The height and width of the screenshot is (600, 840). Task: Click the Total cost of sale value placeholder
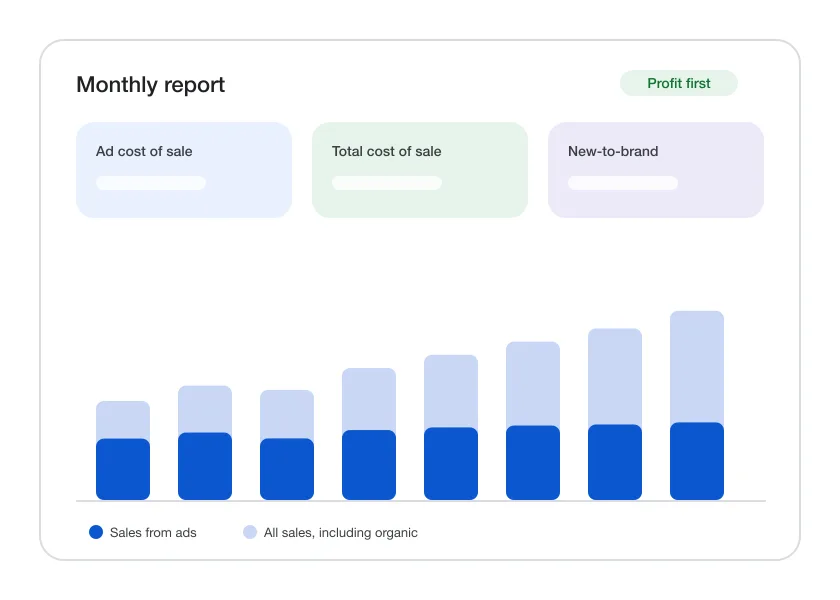[387, 183]
